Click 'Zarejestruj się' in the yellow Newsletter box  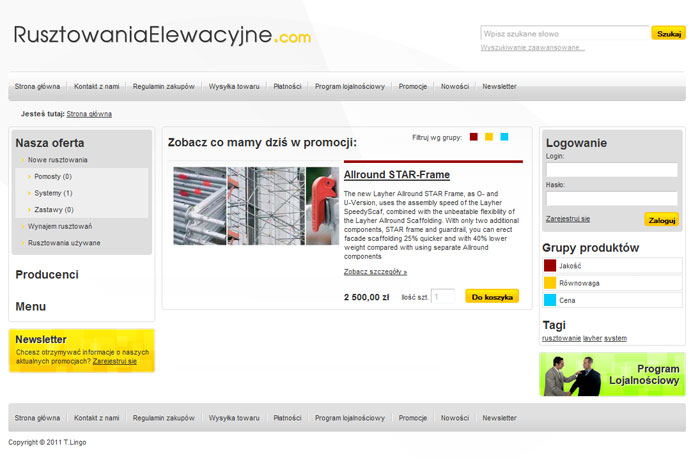(x=115, y=361)
